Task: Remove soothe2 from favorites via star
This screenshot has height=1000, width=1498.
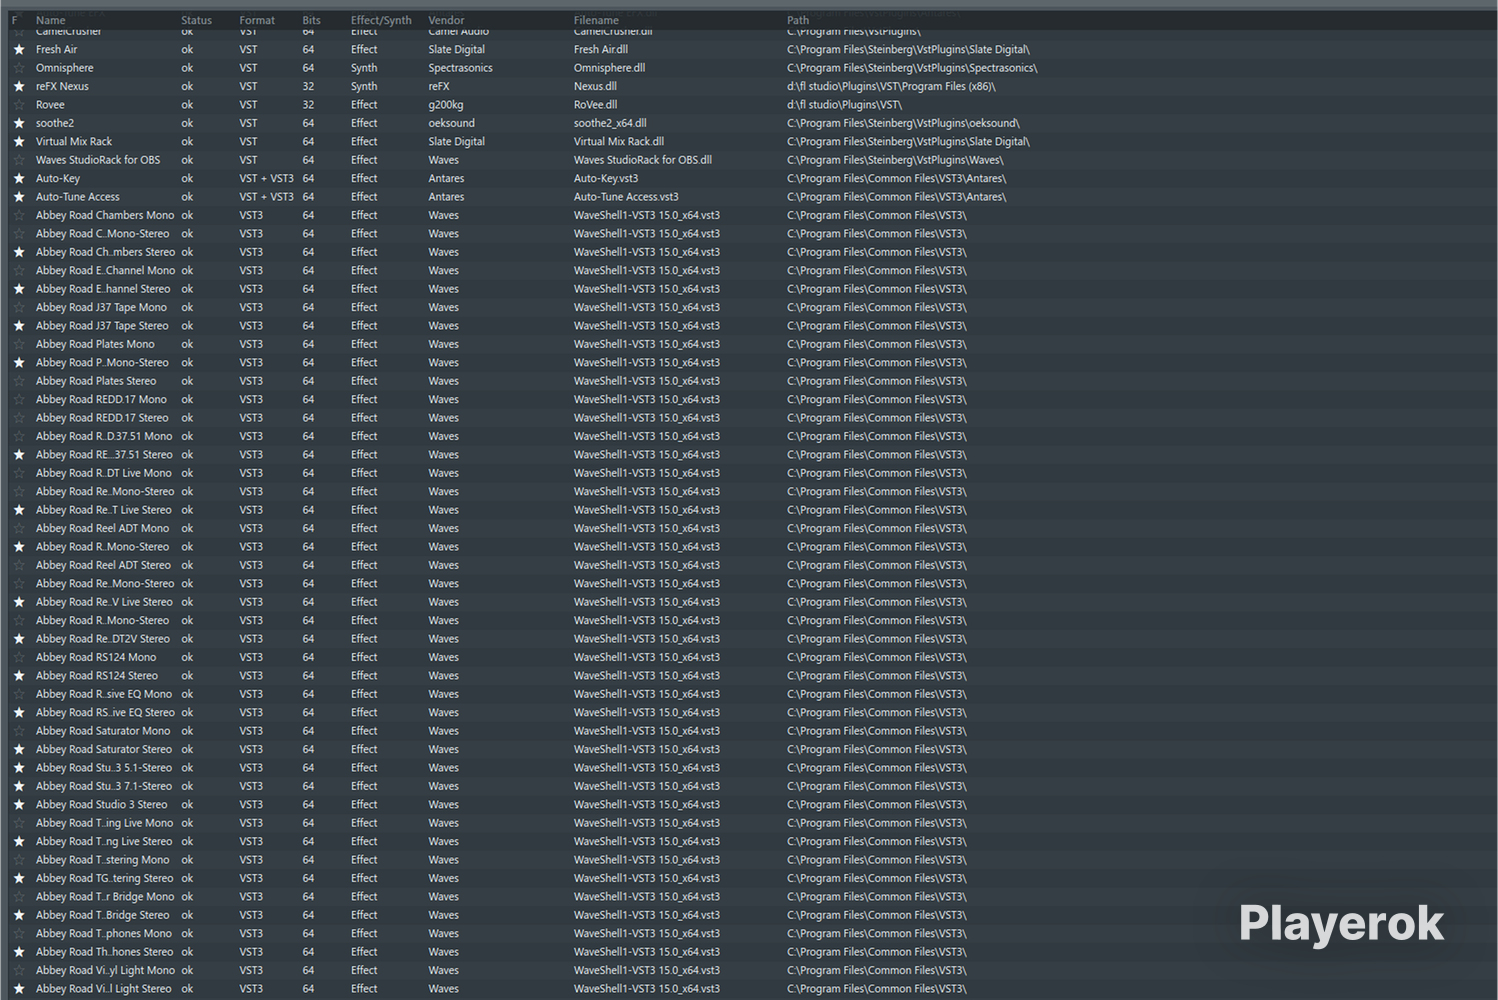Action: [19, 123]
